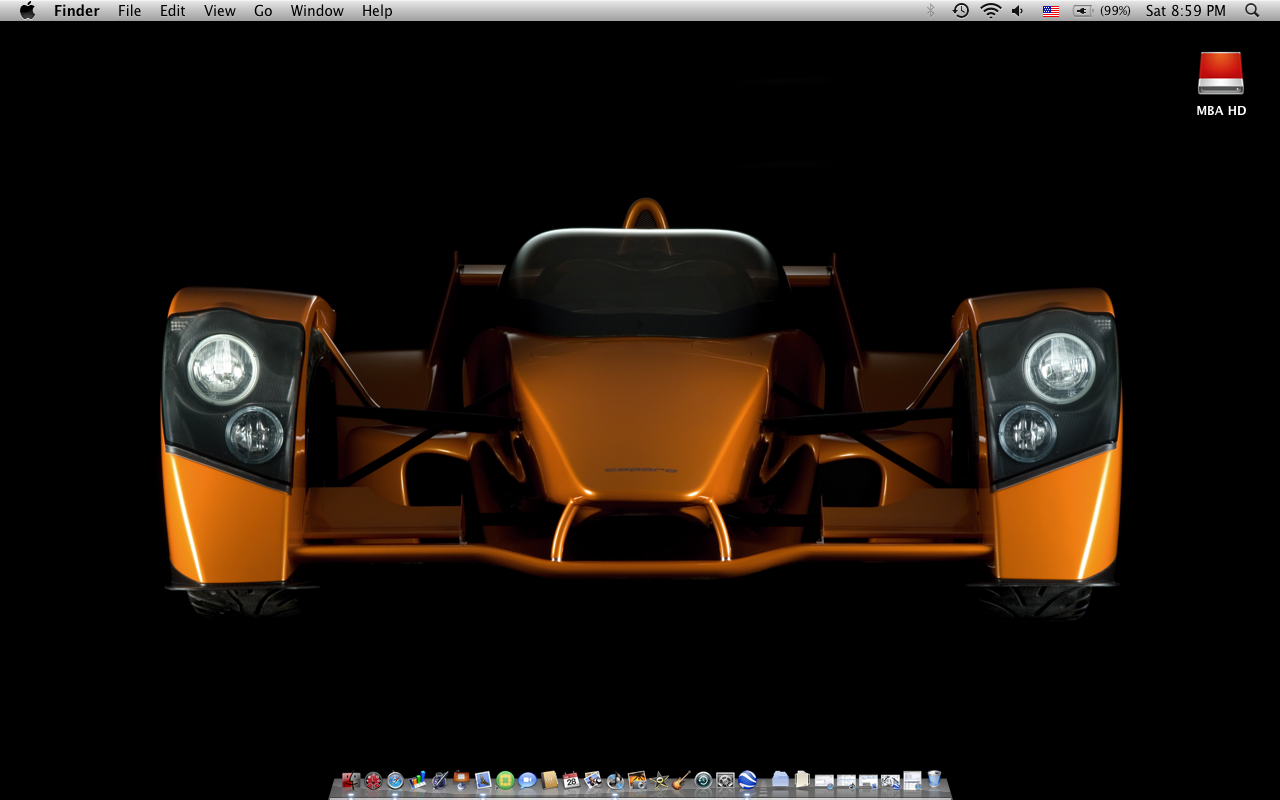The width and height of the screenshot is (1280, 800).
Task: Launch iMovie star icon in Dock
Action: click(659, 780)
